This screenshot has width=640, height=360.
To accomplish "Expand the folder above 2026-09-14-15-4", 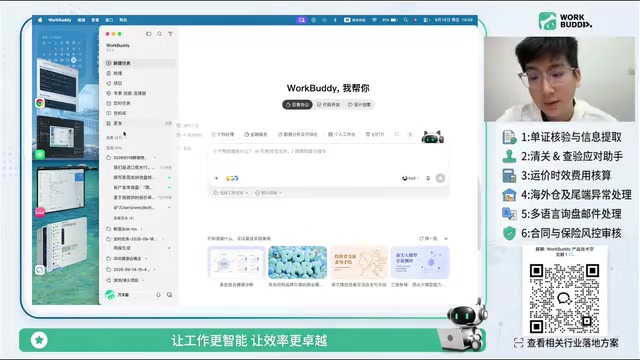I will [x=126, y=258].
